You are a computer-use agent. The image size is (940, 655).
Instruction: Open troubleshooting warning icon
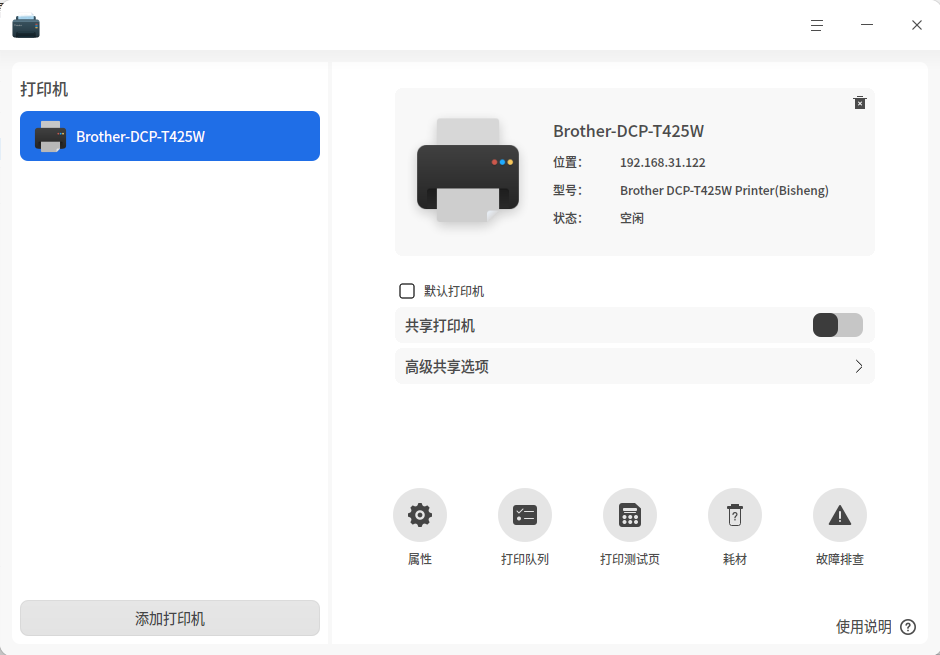click(x=839, y=515)
